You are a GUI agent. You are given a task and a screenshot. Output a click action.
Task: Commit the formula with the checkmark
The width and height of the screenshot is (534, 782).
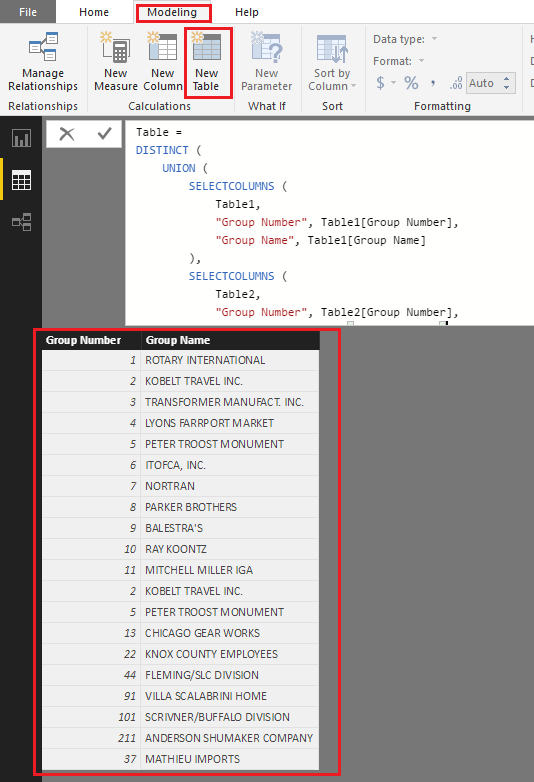click(104, 134)
